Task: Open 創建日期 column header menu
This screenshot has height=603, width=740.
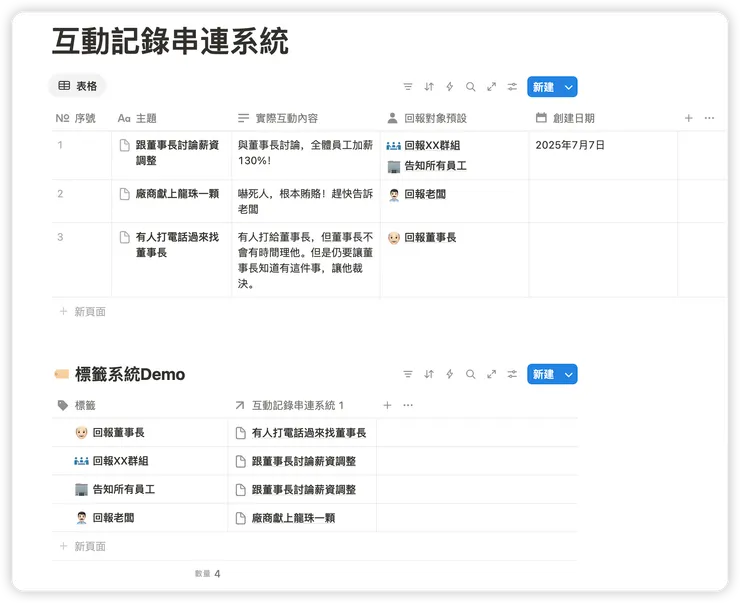Action: pos(565,118)
